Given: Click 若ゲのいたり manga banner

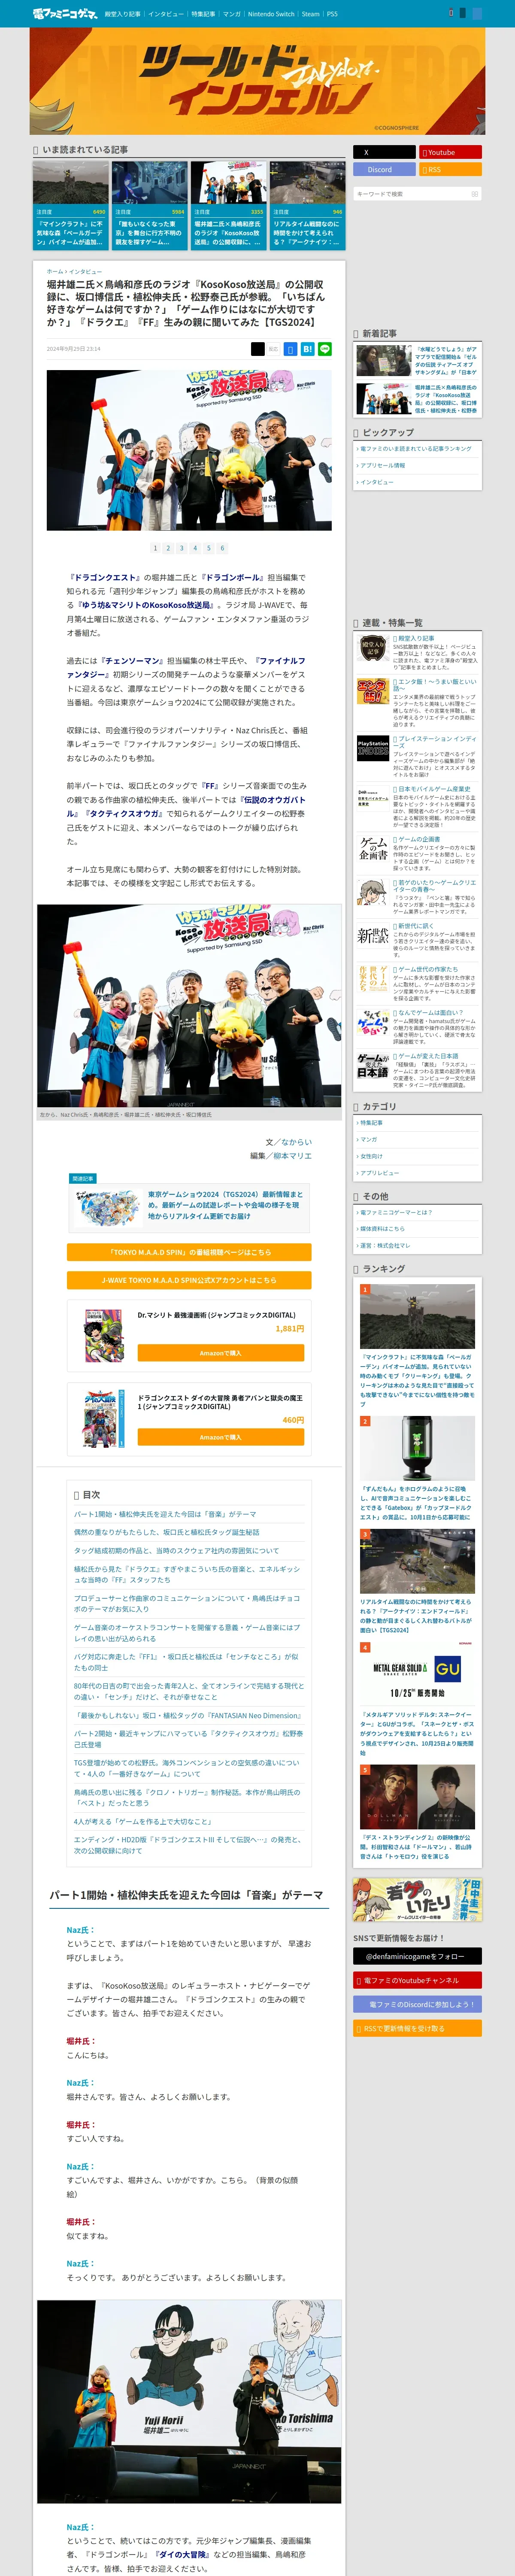Looking at the screenshot, I should (417, 1899).
